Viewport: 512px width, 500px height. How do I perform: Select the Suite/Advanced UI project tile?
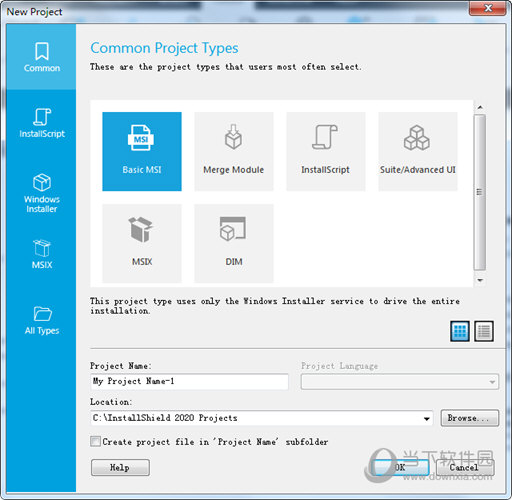[418, 151]
